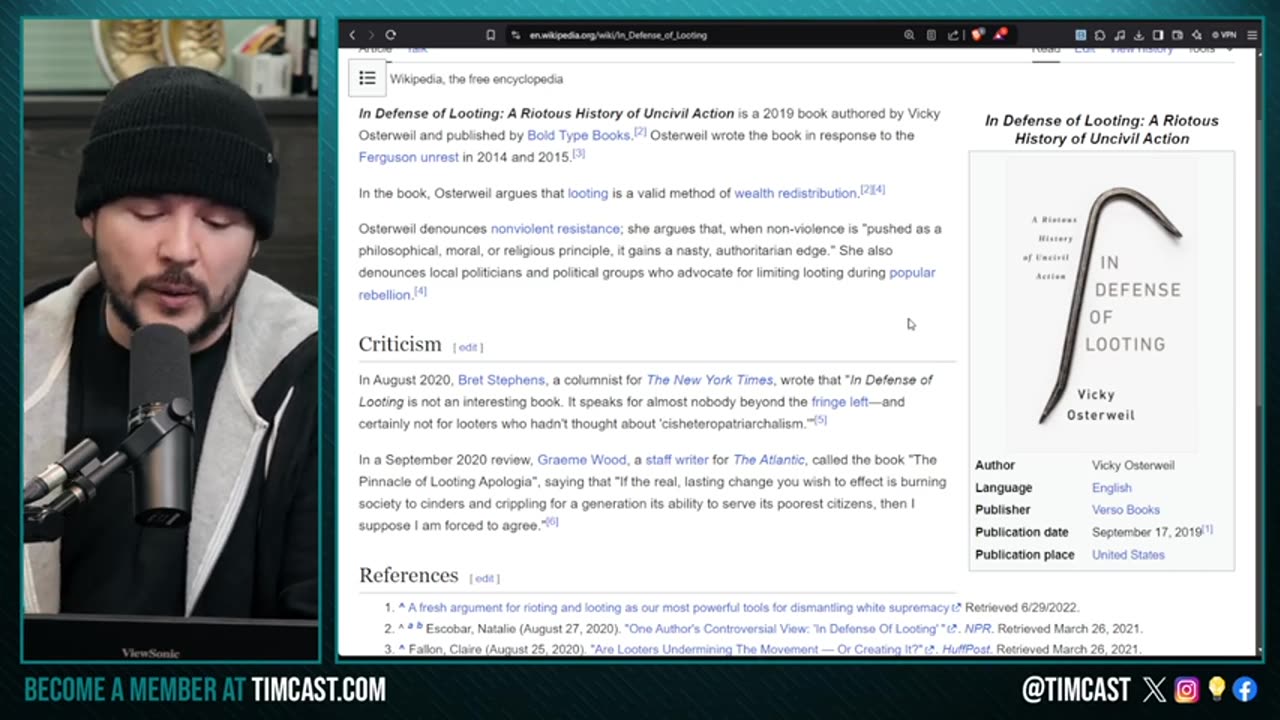Click 'Wikipedia, the free encyclopedia' tagline text
This screenshot has width=1280, height=720.
(476, 79)
